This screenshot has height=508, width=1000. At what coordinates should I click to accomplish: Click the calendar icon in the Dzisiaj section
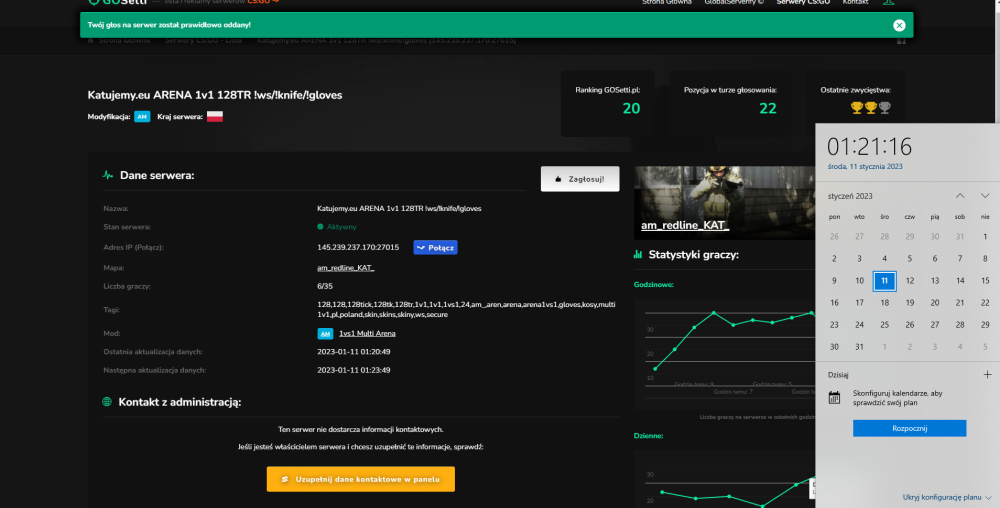click(834, 398)
